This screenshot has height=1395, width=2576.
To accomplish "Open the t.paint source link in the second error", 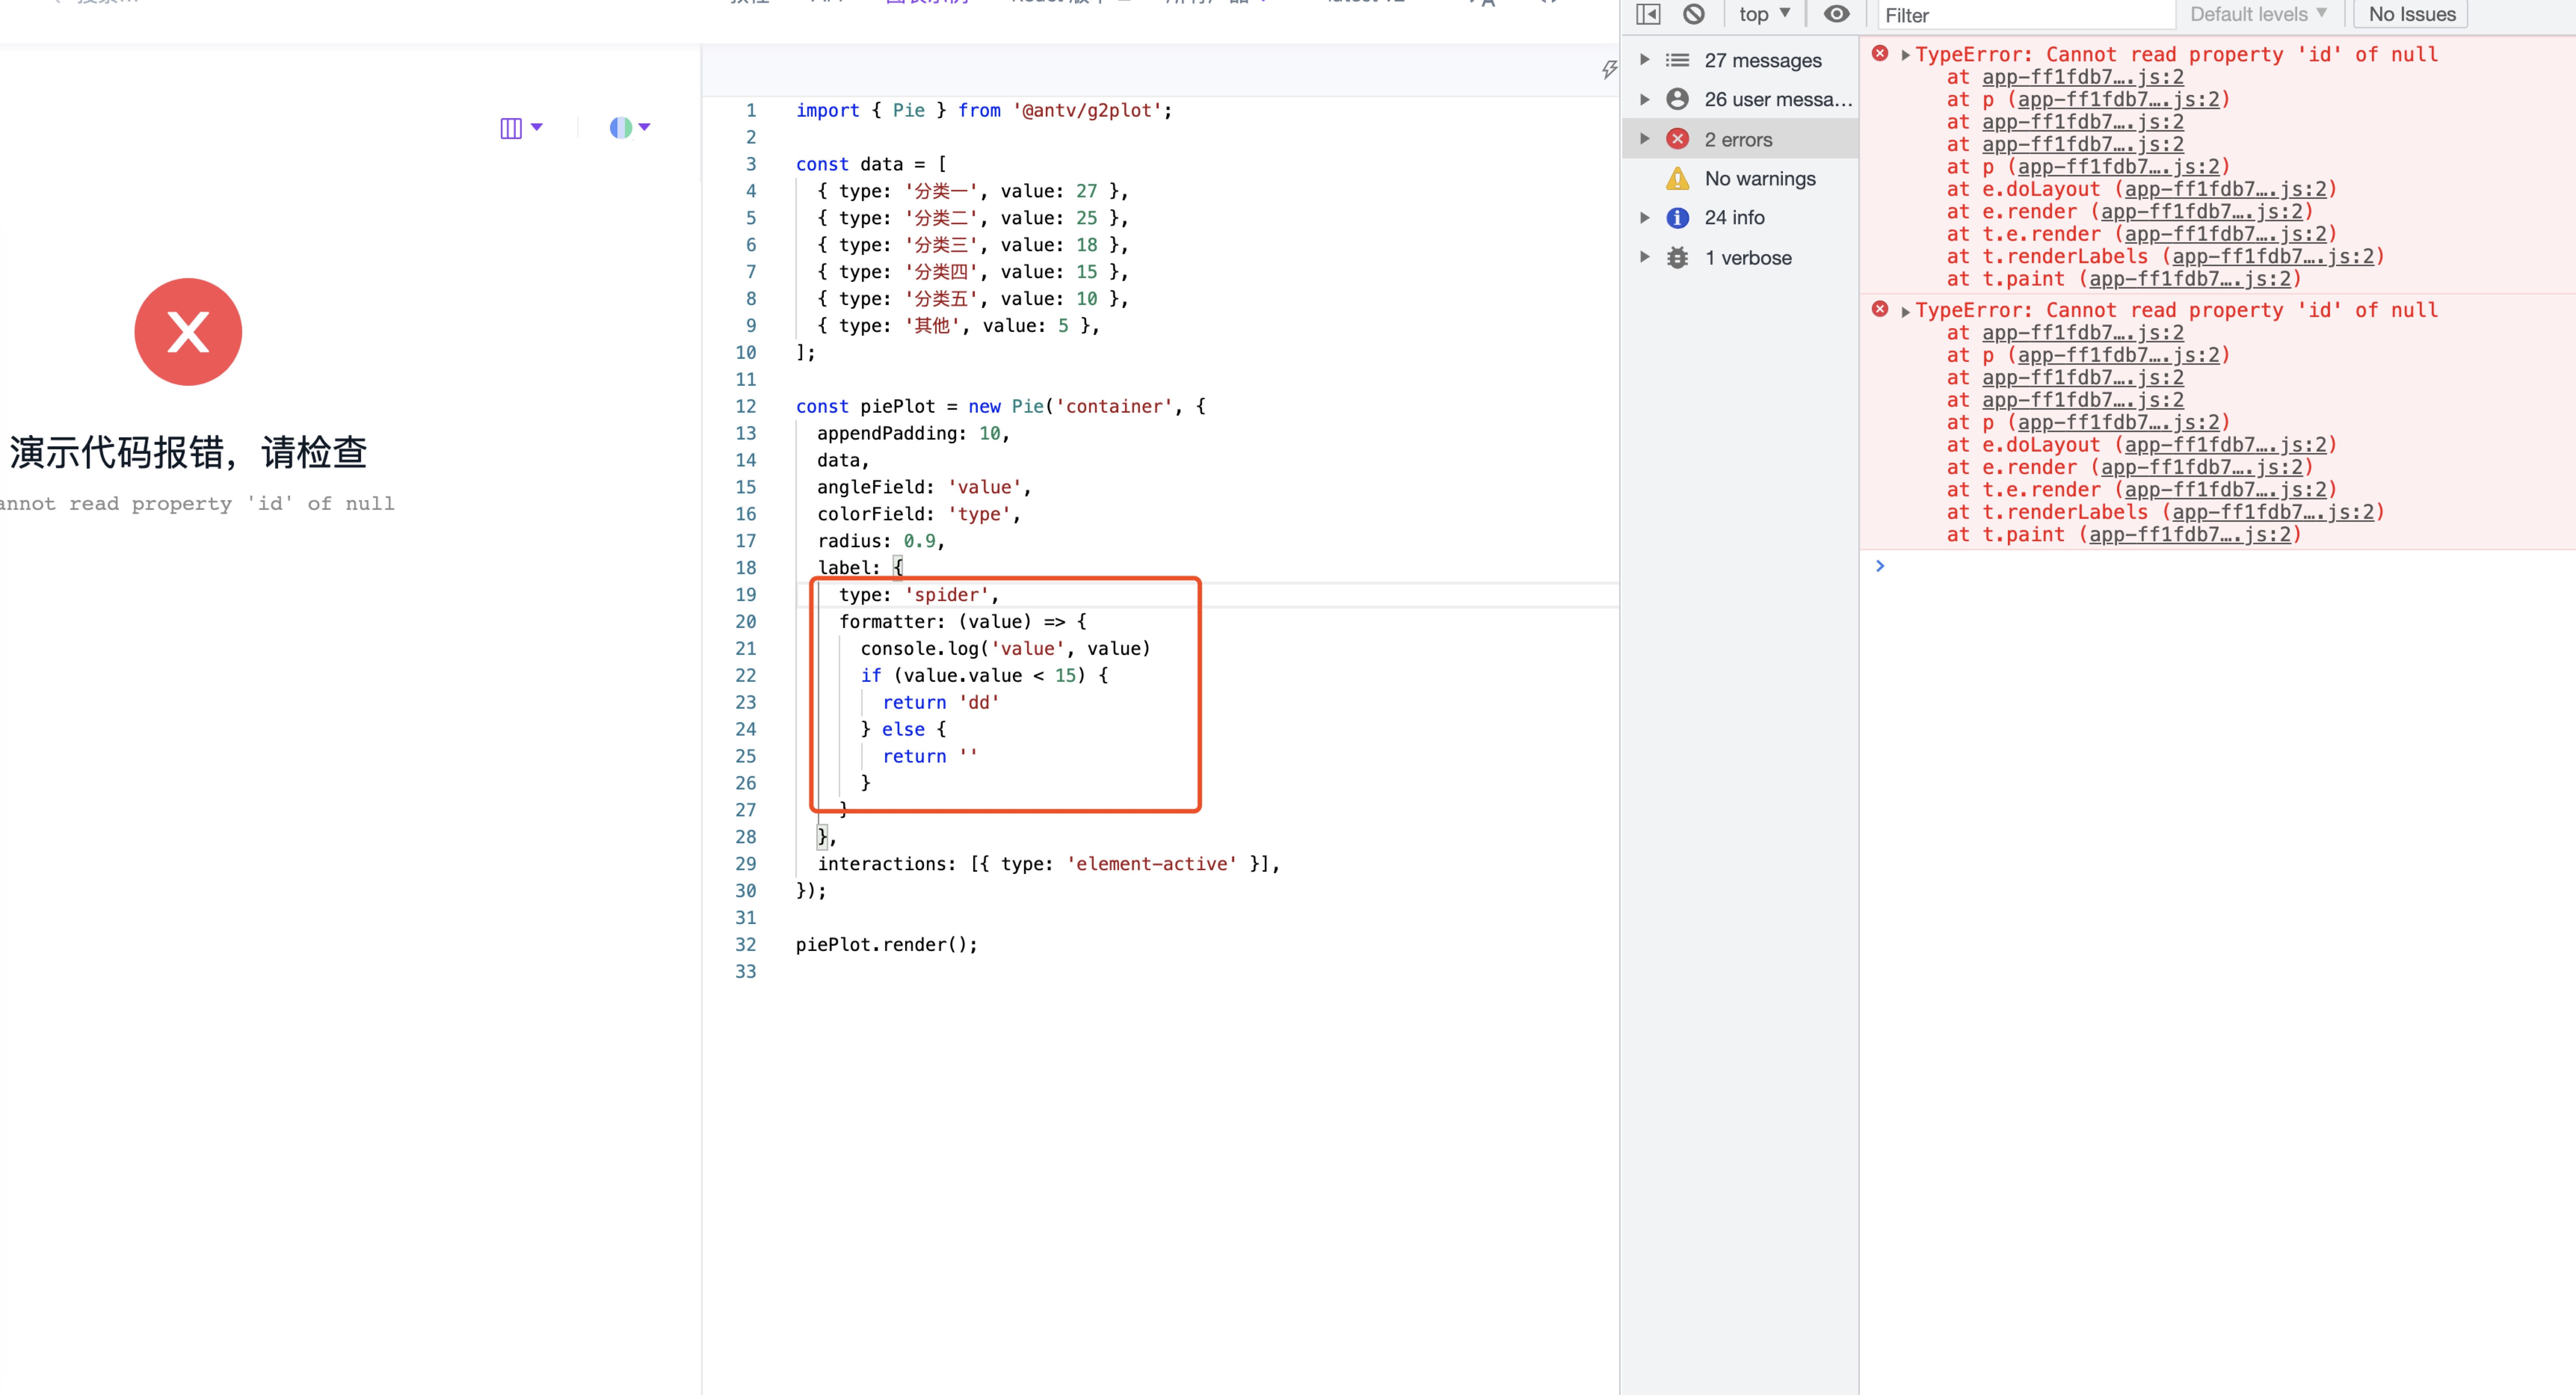I will (2189, 534).
